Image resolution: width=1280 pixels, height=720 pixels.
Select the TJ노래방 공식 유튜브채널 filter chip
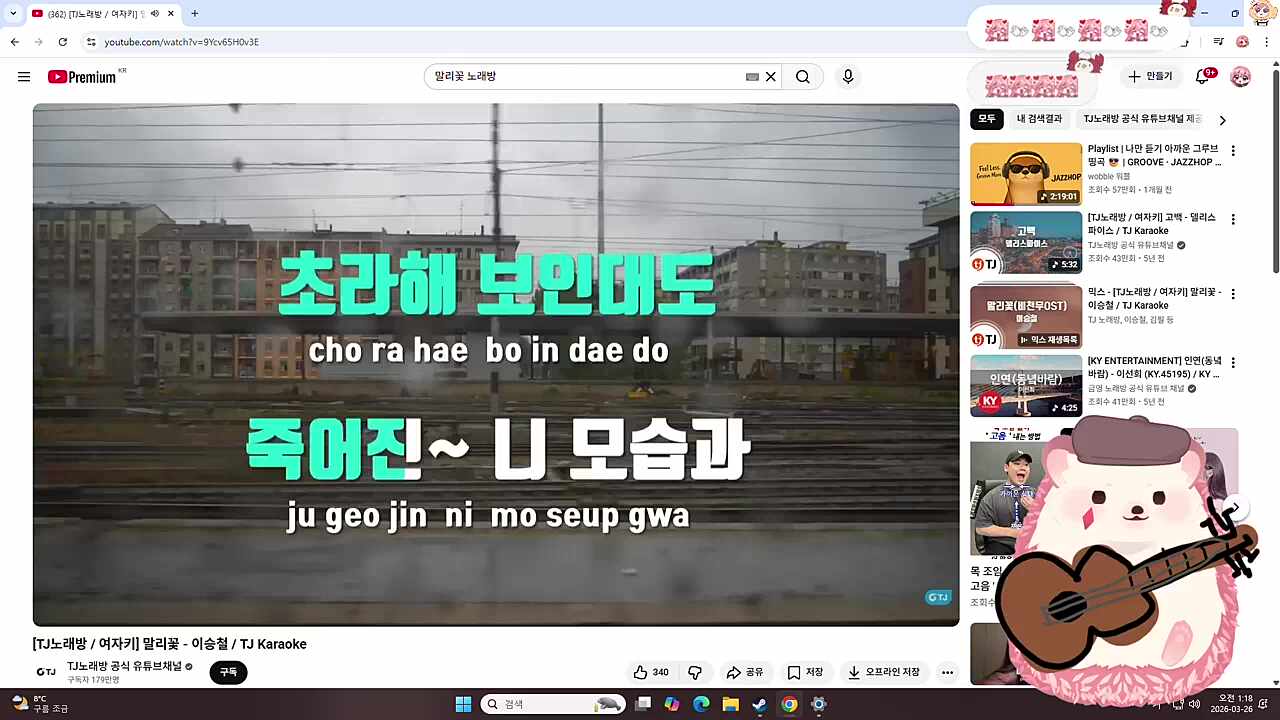(1142, 119)
